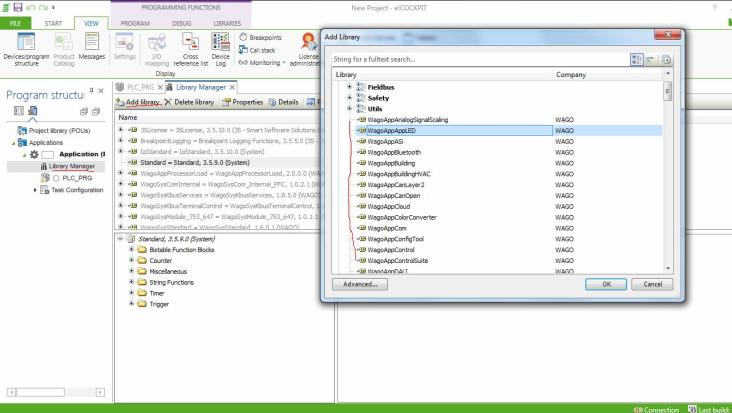Image resolution: width=732 pixels, height=413 pixels.
Task: Close the Library Manager tab
Action: point(232,87)
